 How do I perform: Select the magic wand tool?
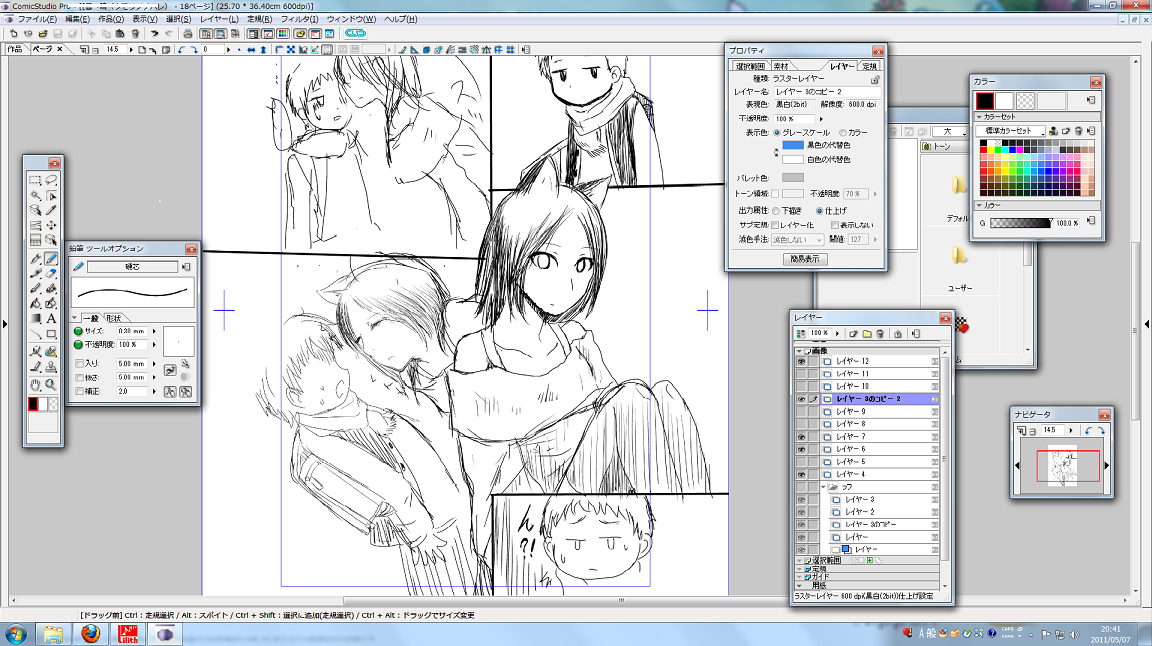point(35,195)
